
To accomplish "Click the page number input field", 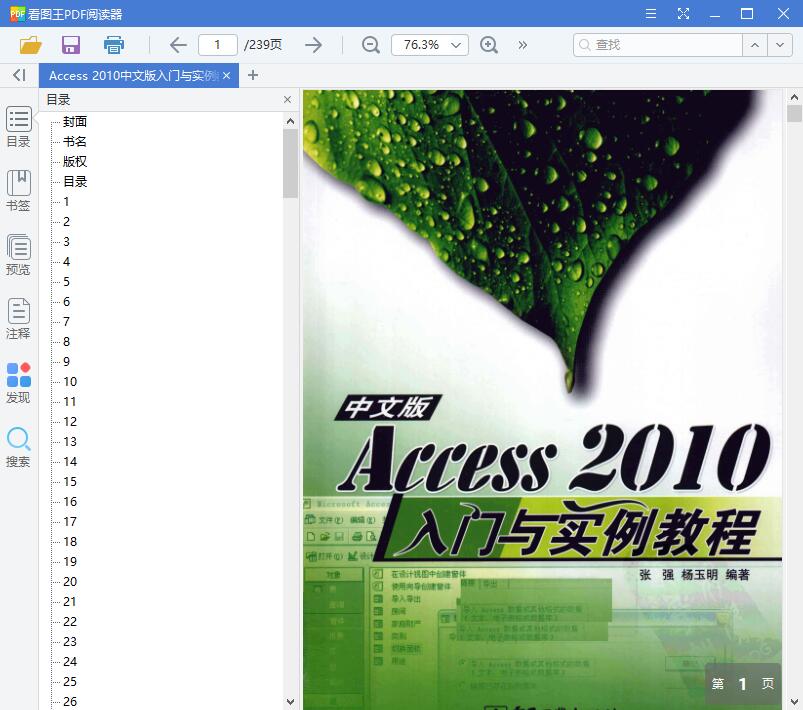I will [x=217, y=44].
